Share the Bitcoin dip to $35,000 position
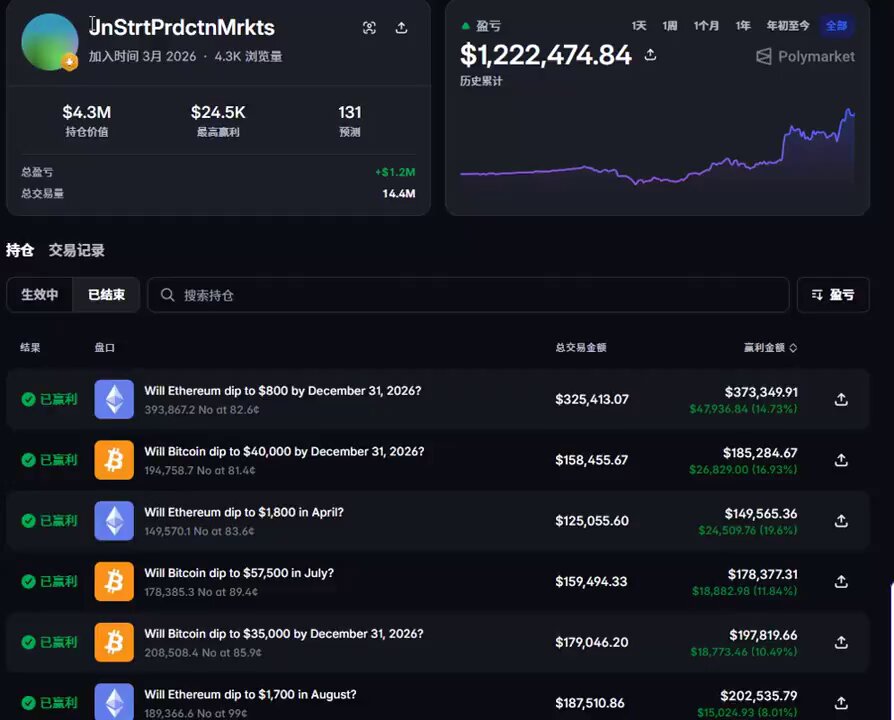 (841, 642)
